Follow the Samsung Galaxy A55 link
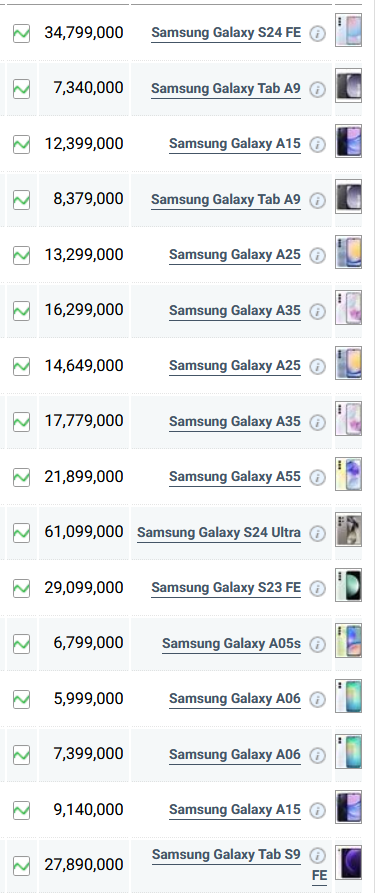This screenshot has height=893, width=379. pyautogui.click(x=235, y=477)
